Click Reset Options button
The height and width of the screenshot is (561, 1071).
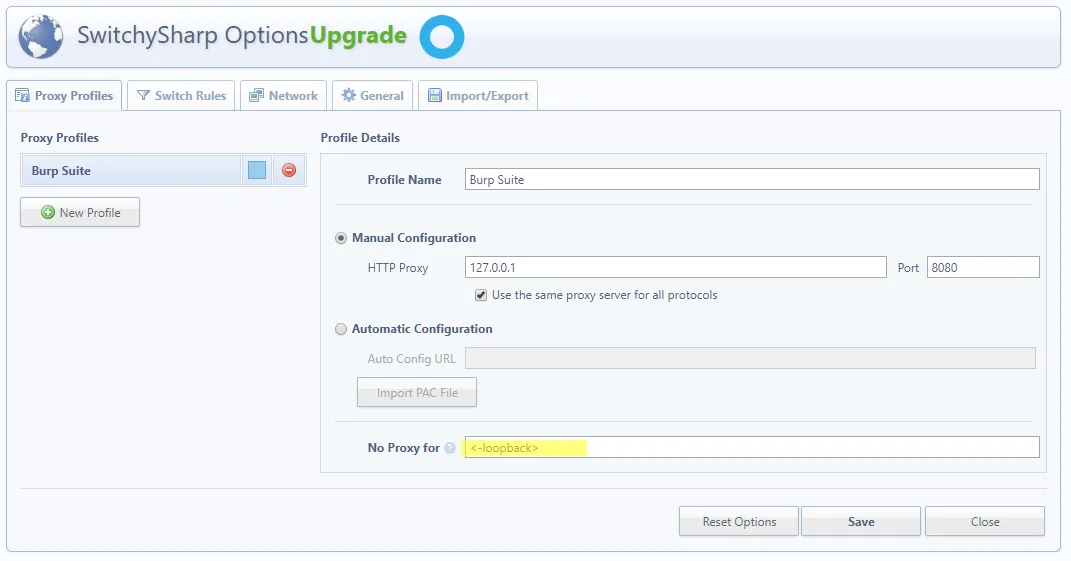(739, 521)
